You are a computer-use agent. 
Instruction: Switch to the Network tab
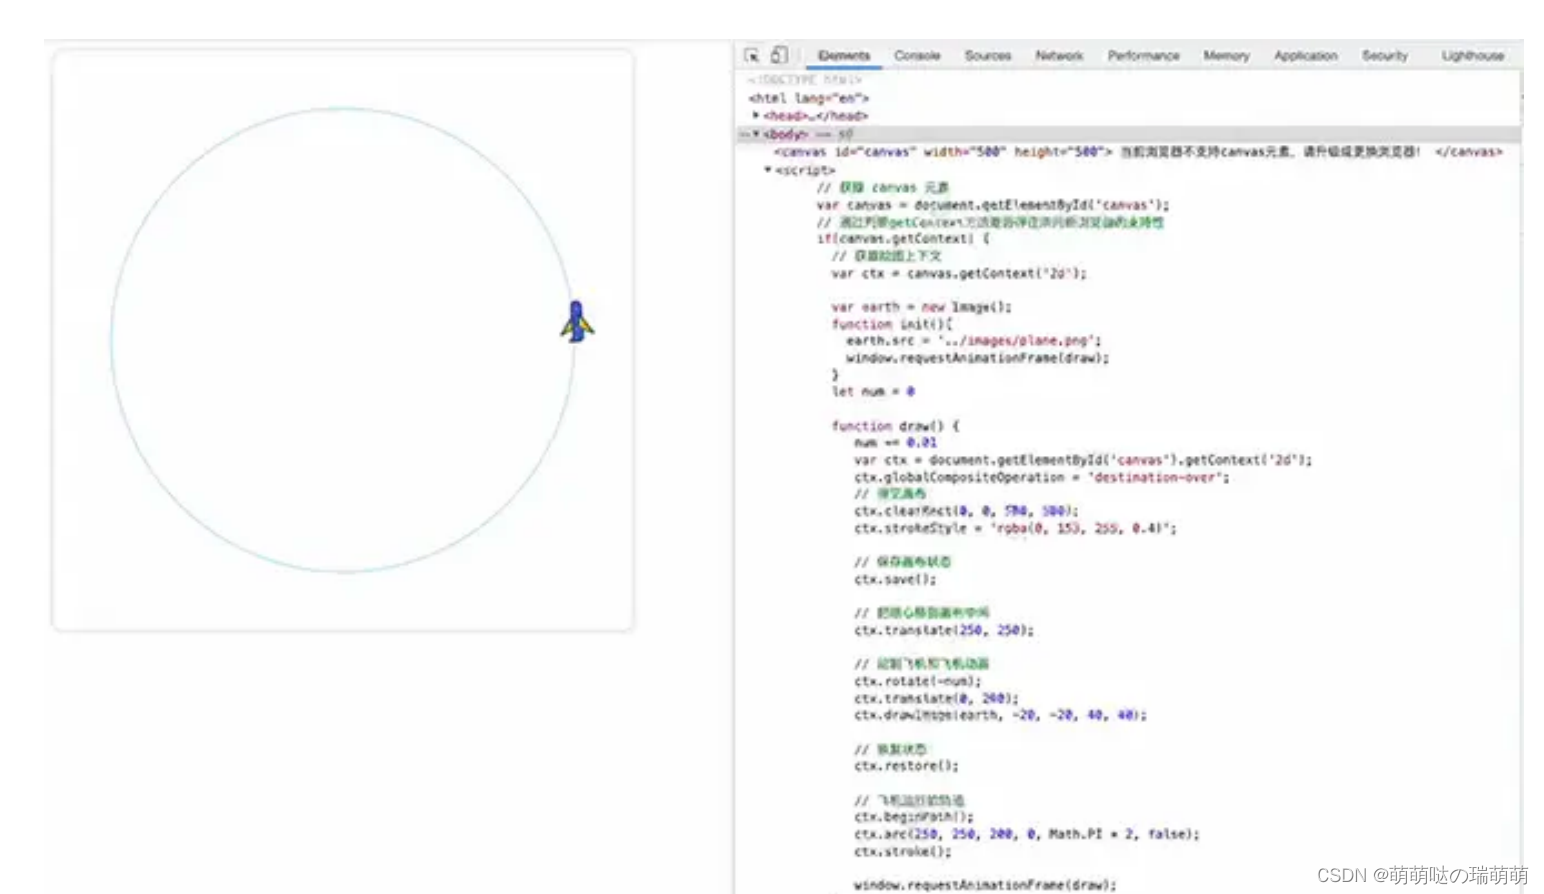(1059, 56)
